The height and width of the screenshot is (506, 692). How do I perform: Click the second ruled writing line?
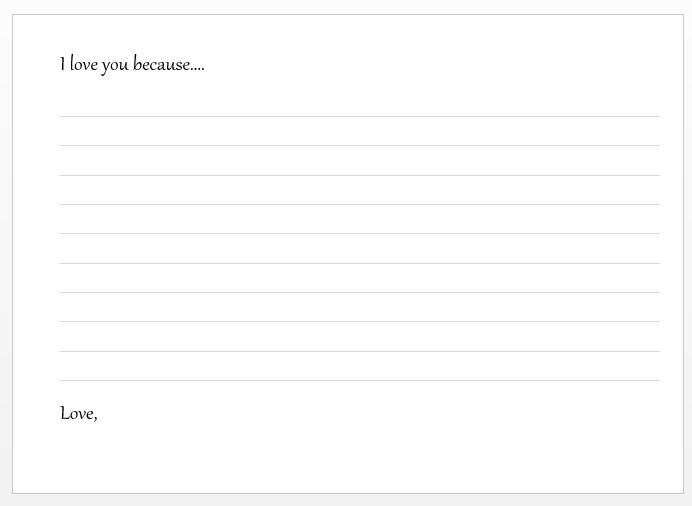pyautogui.click(x=360, y=145)
